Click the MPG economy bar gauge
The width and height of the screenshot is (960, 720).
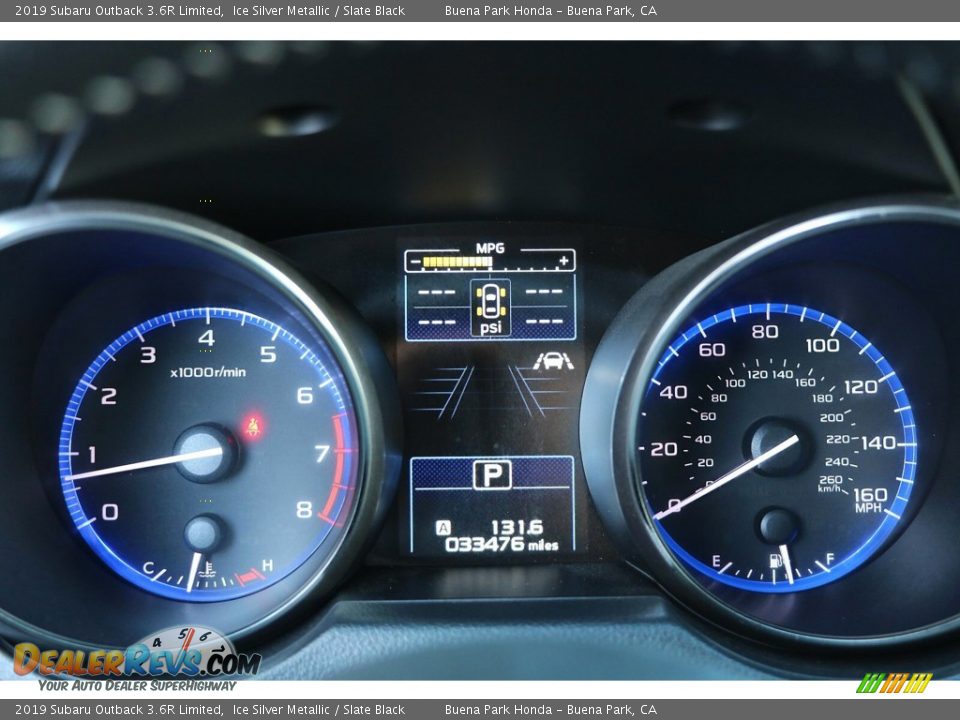click(490, 261)
